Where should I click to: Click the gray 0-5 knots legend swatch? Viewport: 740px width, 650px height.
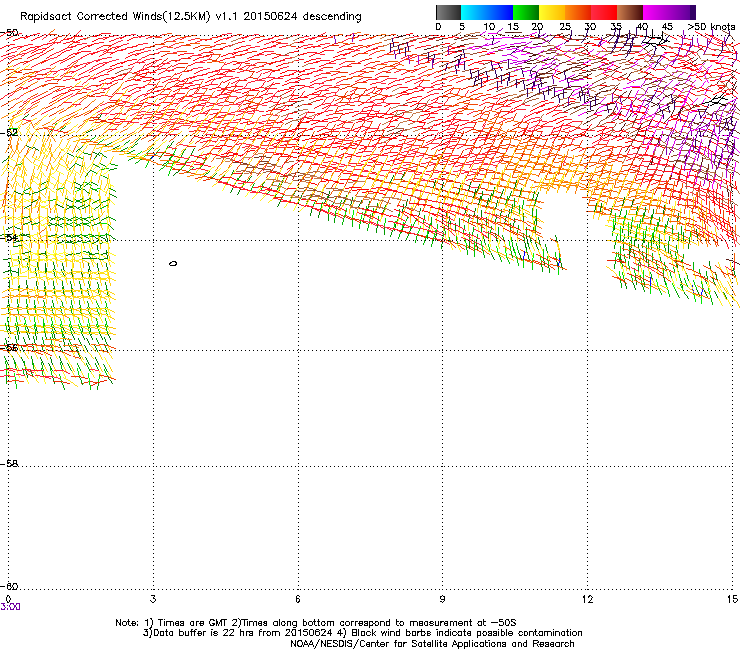pyautogui.click(x=448, y=12)
